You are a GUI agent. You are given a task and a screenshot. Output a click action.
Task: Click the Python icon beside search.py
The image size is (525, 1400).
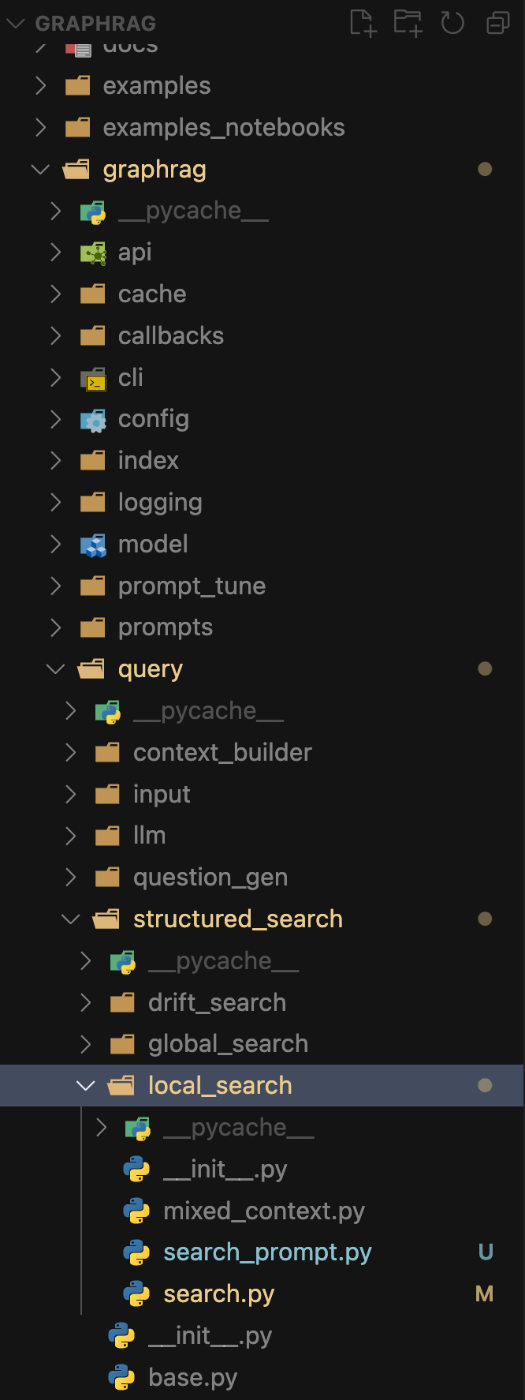click(136, 1294)
